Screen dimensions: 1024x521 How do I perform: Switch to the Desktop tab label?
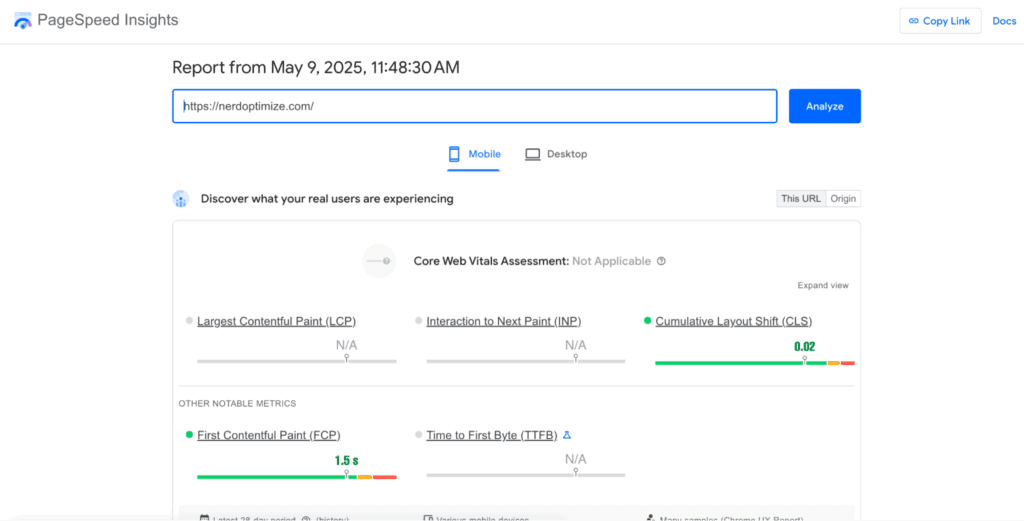(567, 154)
